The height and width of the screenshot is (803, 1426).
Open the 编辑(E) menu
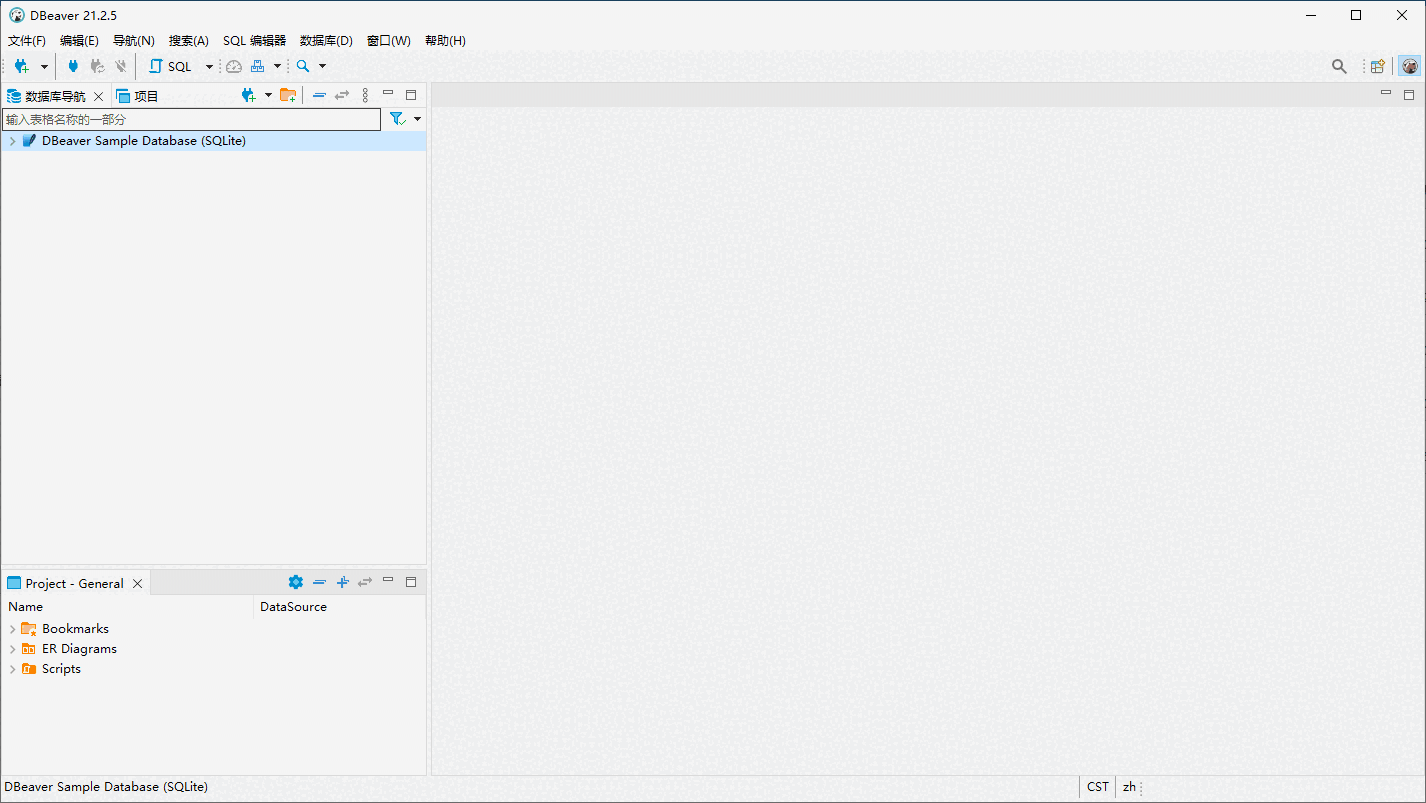[x=79, y=41]
